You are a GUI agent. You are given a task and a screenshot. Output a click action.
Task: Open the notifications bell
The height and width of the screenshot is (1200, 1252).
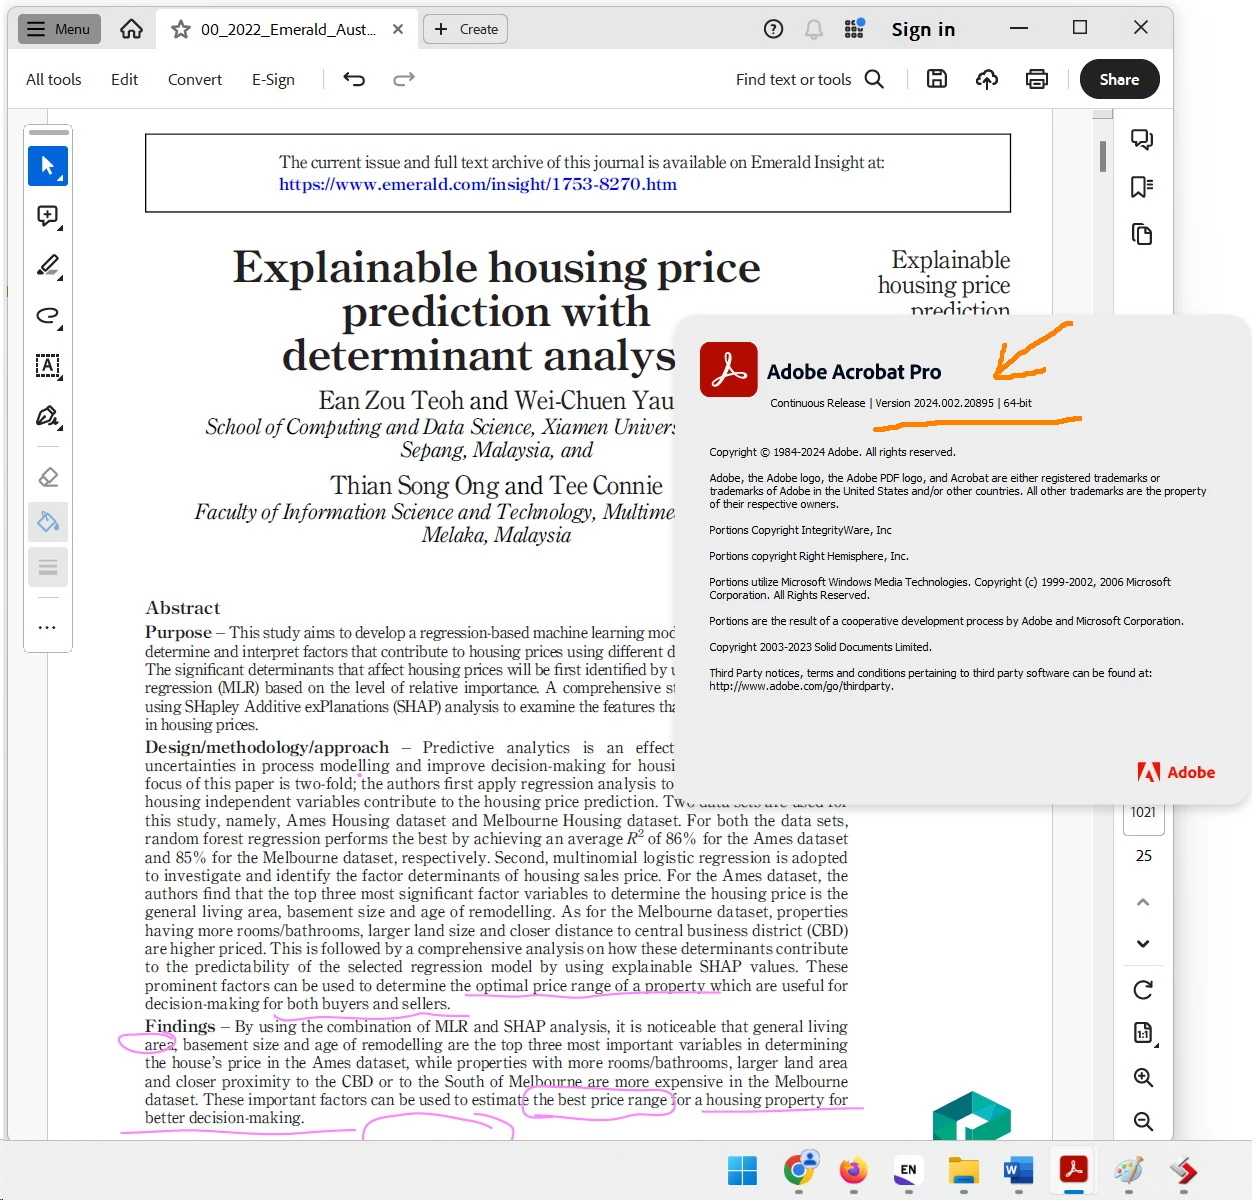pyautogui.click(x=814, y=29)
